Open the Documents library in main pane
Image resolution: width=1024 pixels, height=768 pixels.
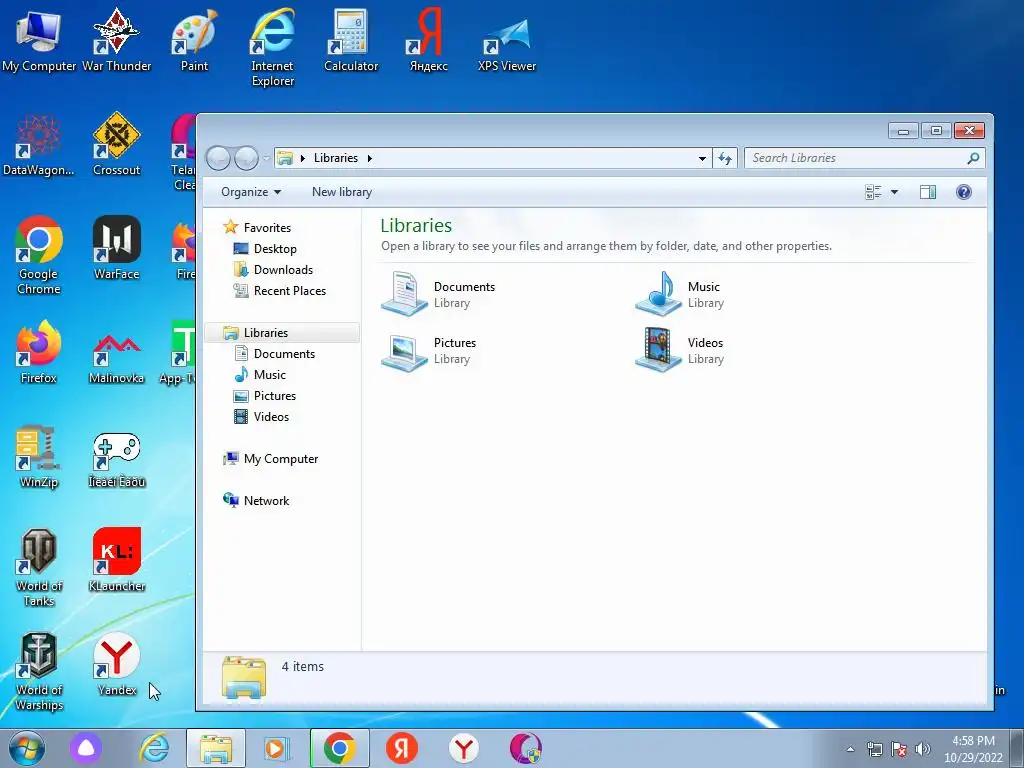(x=439, y=294)
